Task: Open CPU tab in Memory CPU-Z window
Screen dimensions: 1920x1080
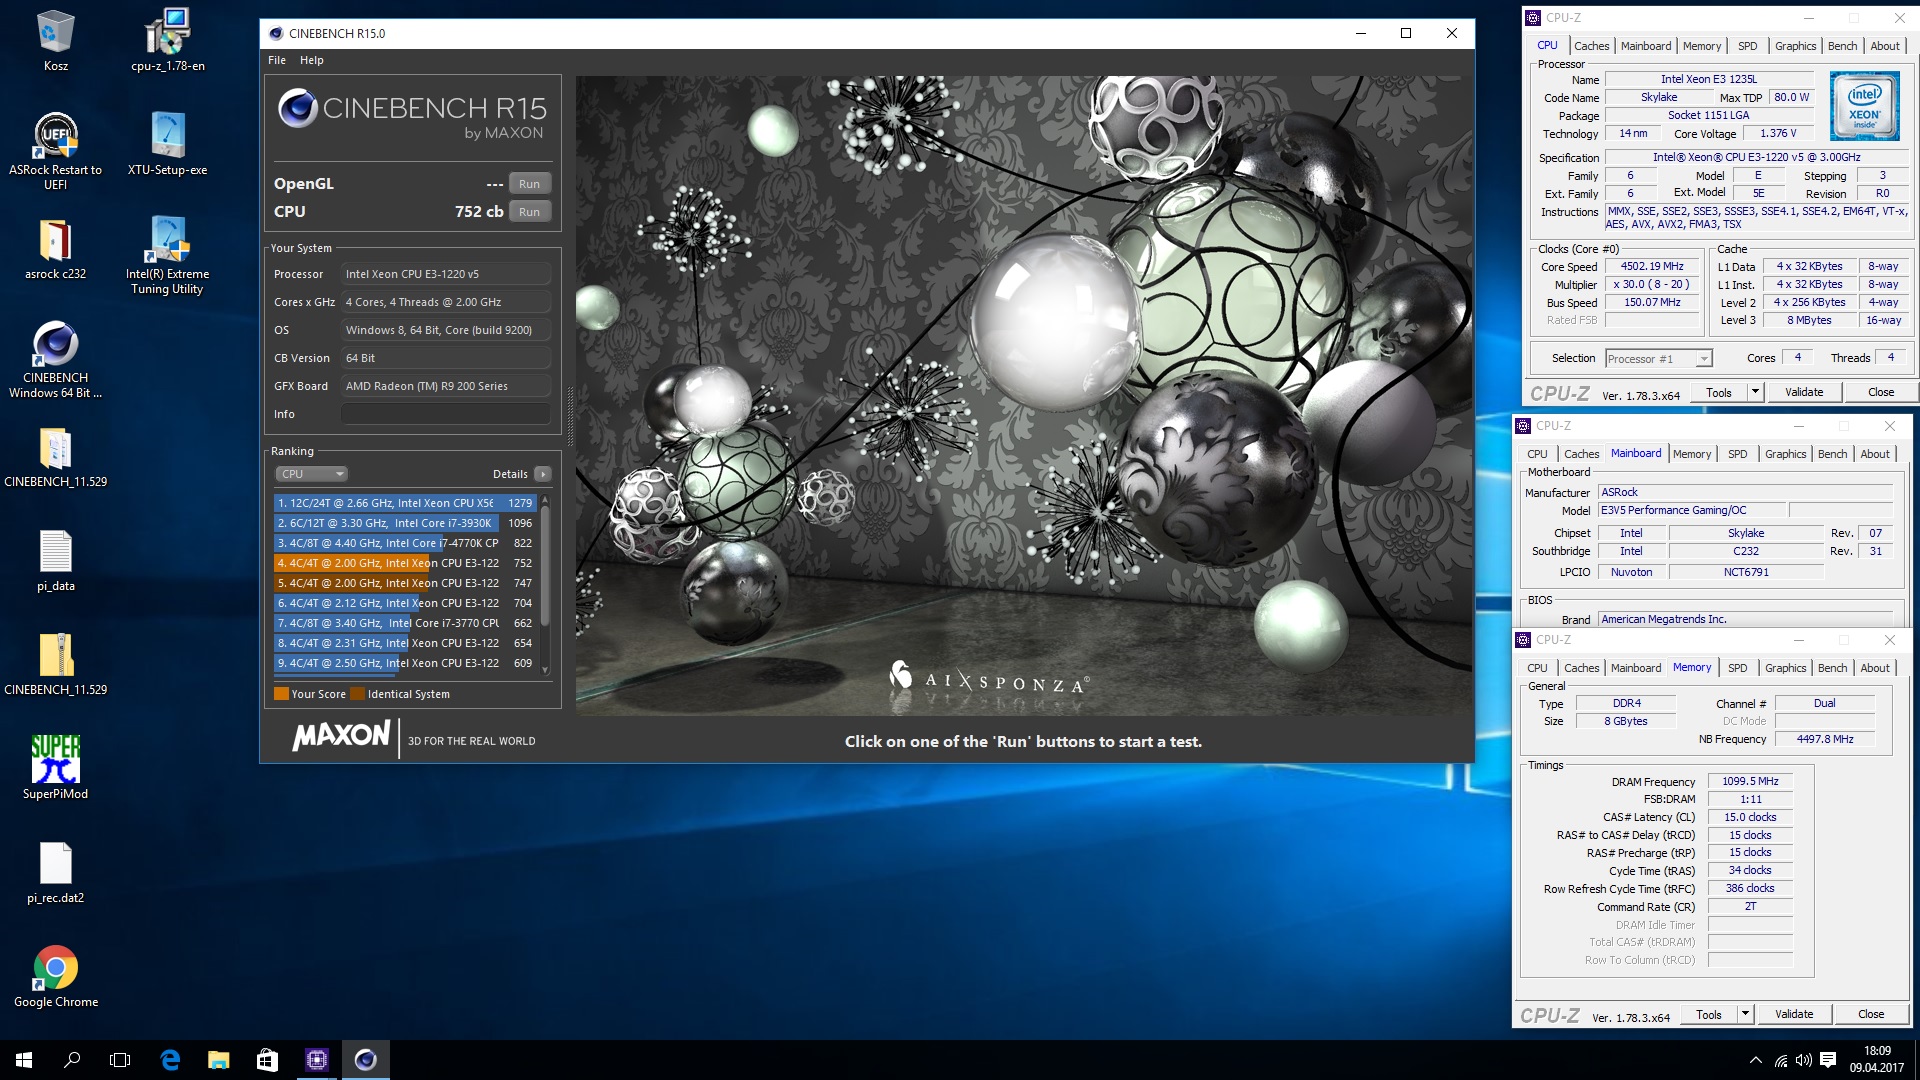Action: click(1537, 668)
